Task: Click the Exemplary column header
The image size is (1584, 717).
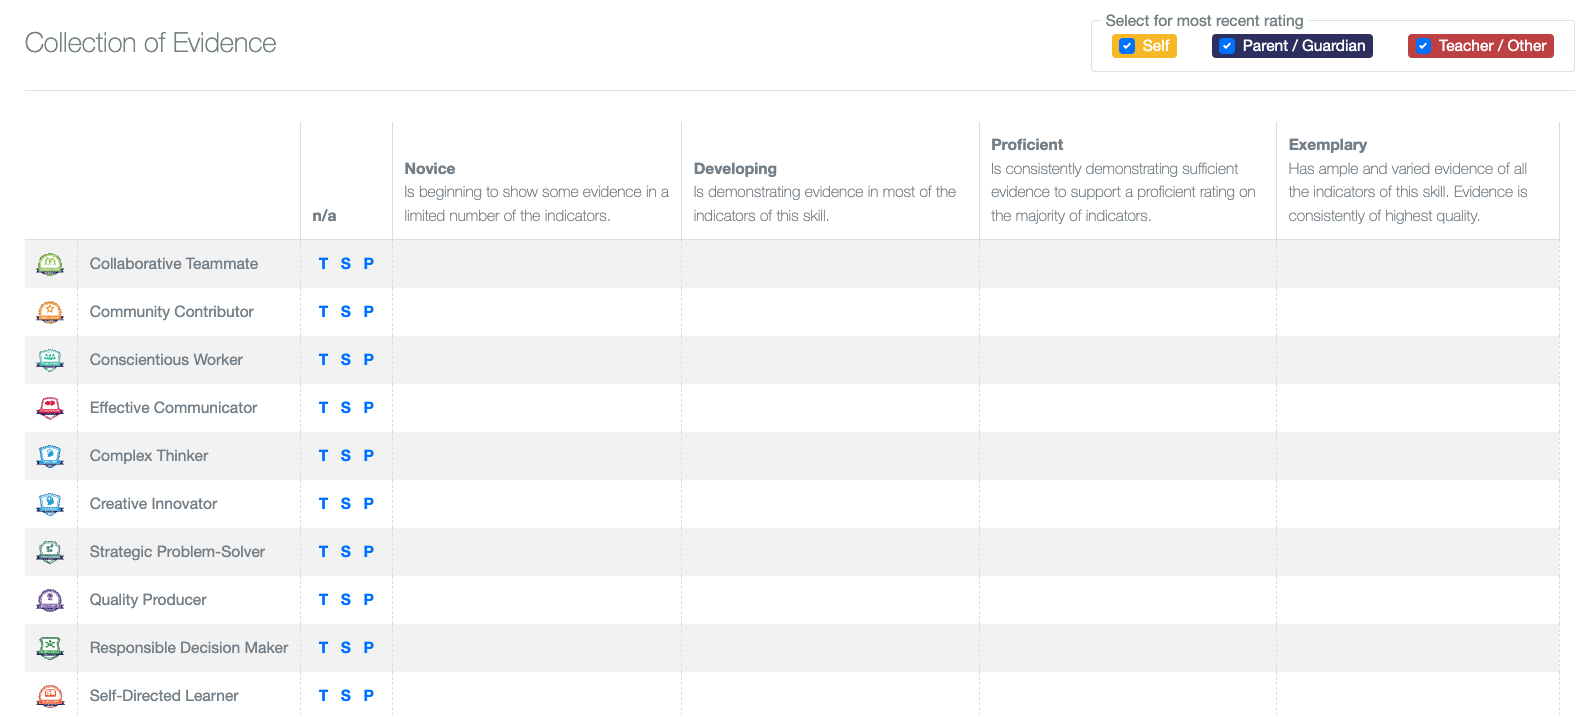Action: click(x=1327, y=145)
